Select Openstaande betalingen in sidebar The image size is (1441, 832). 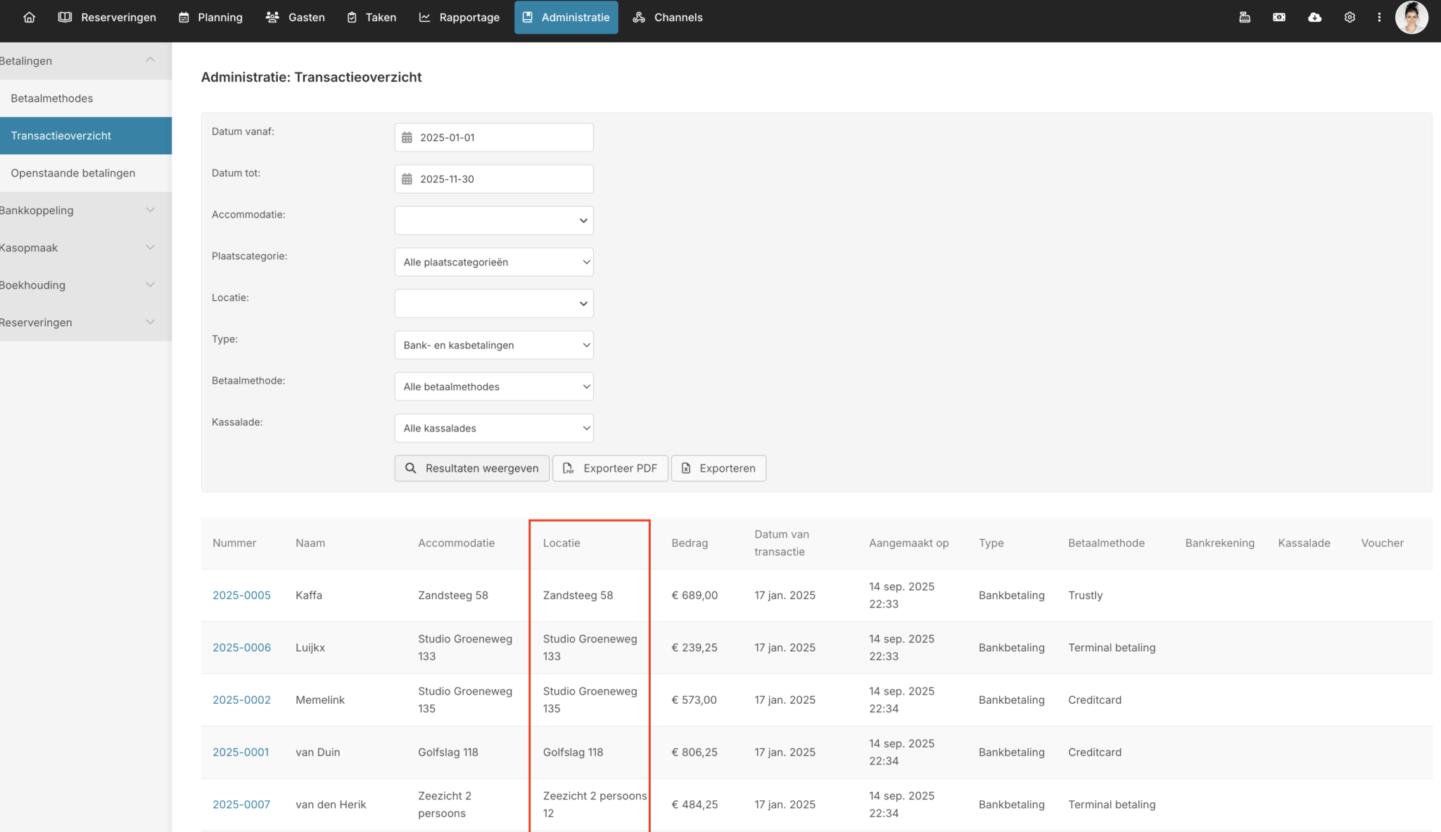[x=73, y=173]
